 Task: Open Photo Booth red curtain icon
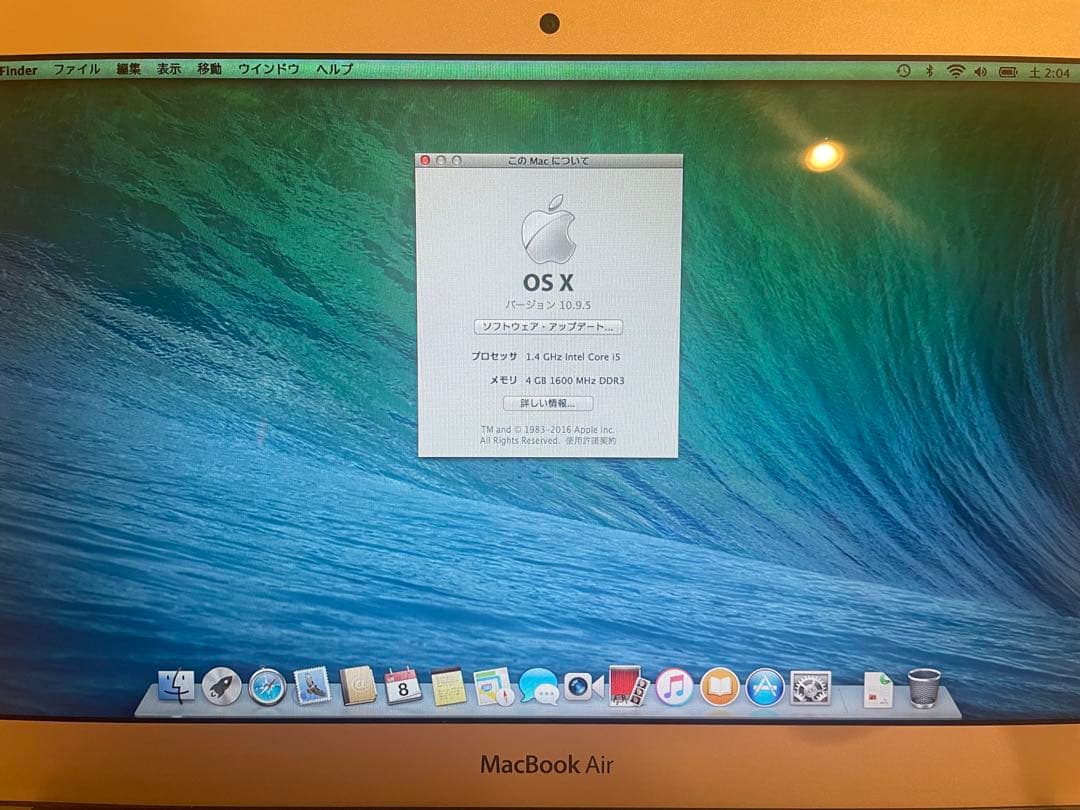(x=628, y=686)
